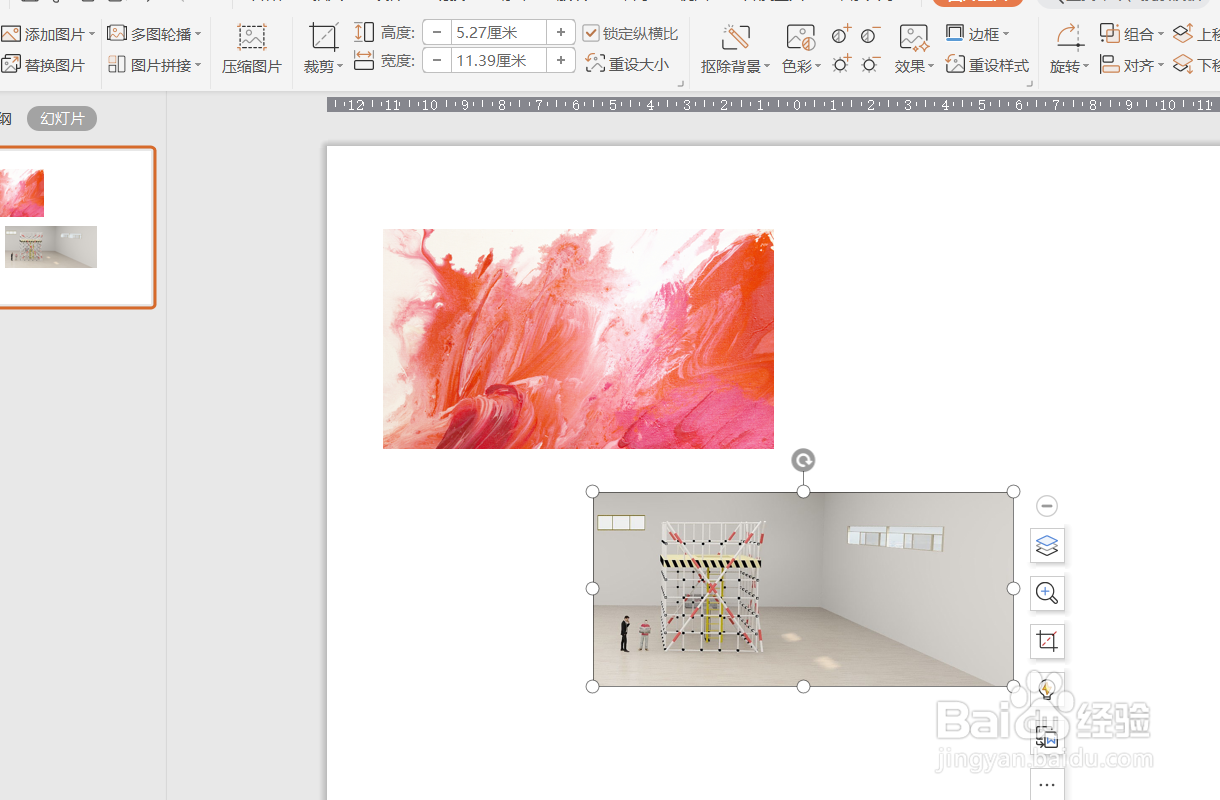This screenshot has width=1220, height=800.
Task: Collapse floating toolbar with minus icon
Action: point(1047,506)
